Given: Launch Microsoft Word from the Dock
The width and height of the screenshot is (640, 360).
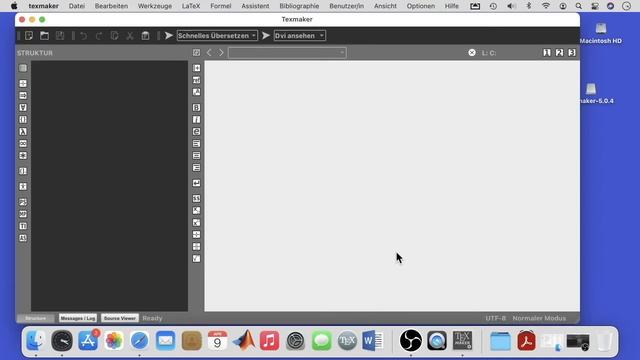Looking at the screenshot, I should tap(372, 340).
